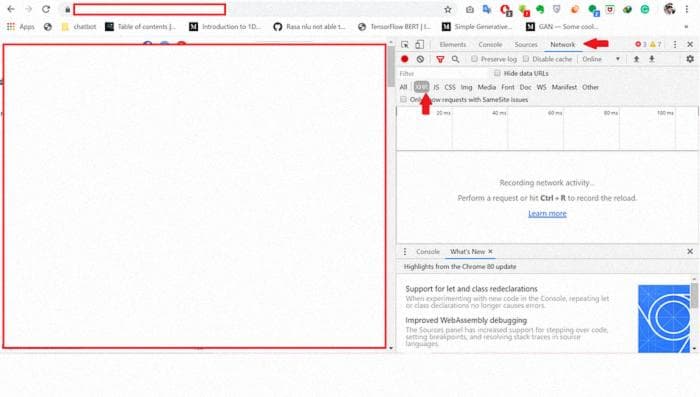Image resolution: width=700 pixels, height=397 pixels.
Task: Filter requests by Media type
Action: click(x=487, y=87)
